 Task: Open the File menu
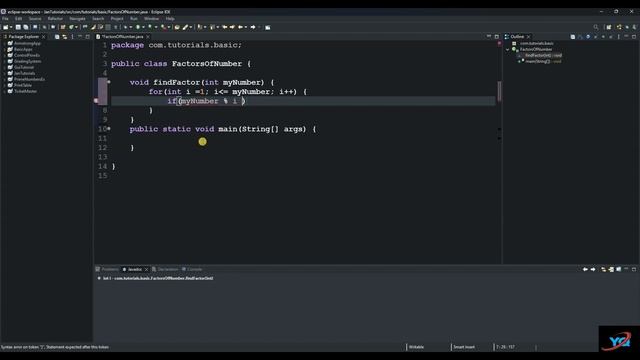[x=5, y=18]
